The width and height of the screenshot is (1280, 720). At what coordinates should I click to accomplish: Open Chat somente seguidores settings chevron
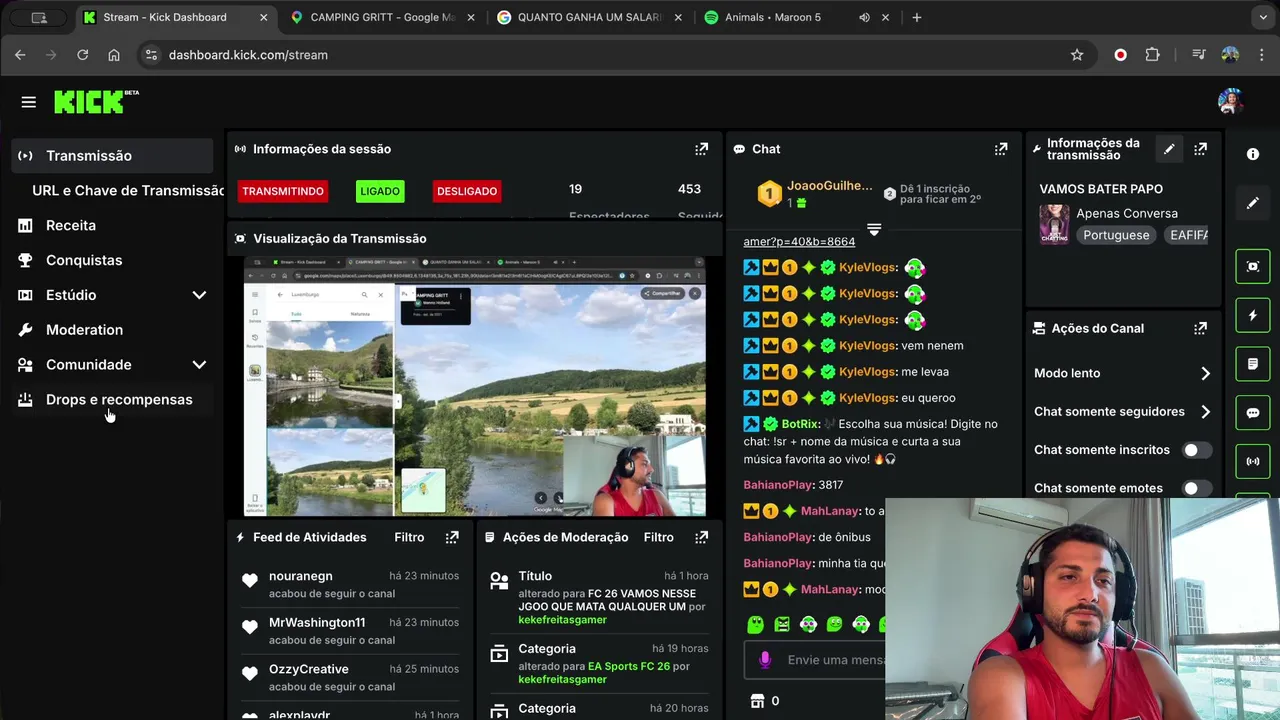[x=1205, y=411]
